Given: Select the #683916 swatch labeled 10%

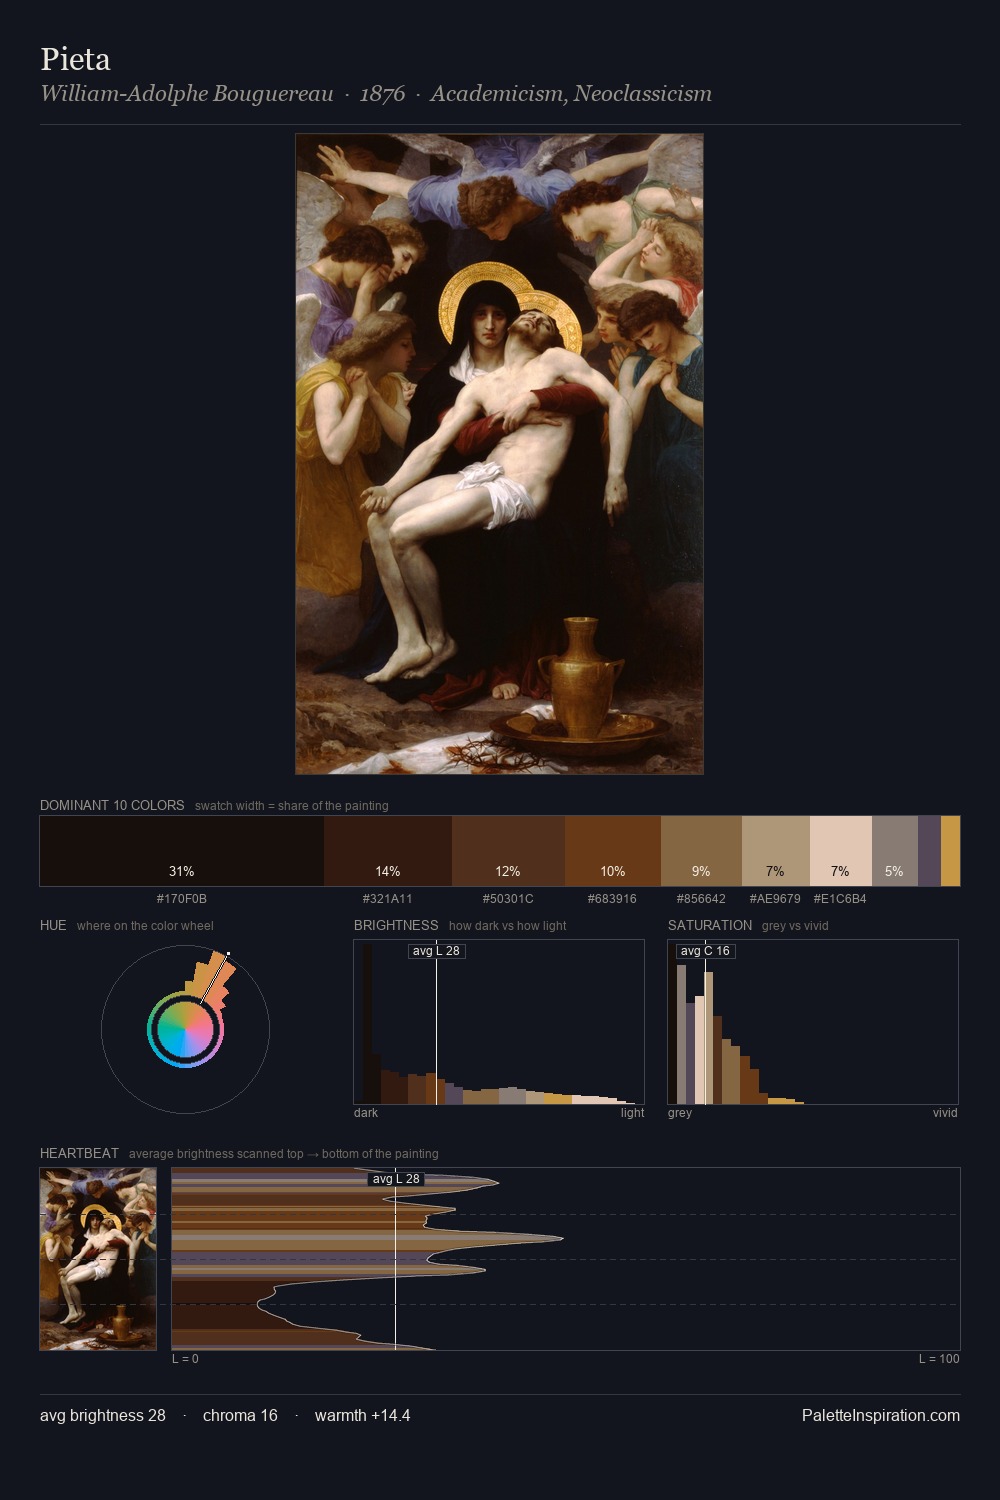Looking at the screenshot, I should coord(613,851).
